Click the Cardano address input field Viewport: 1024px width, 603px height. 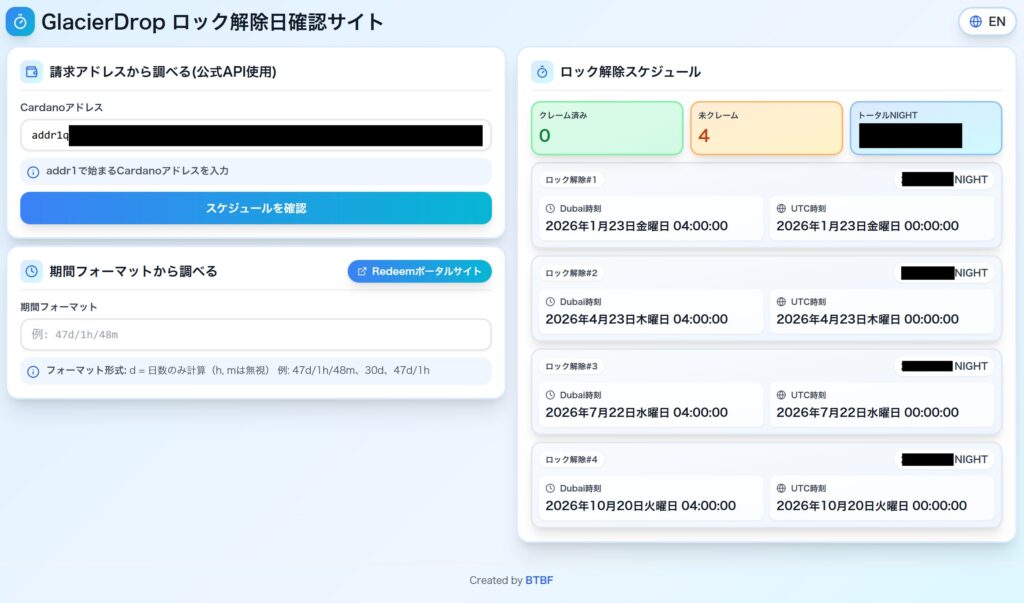255,135
